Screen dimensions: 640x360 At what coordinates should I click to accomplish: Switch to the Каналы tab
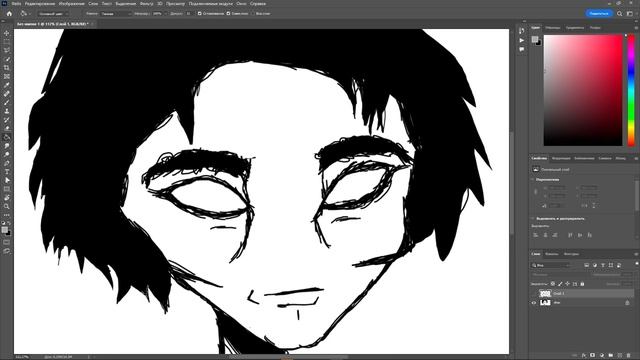(551, 254)
